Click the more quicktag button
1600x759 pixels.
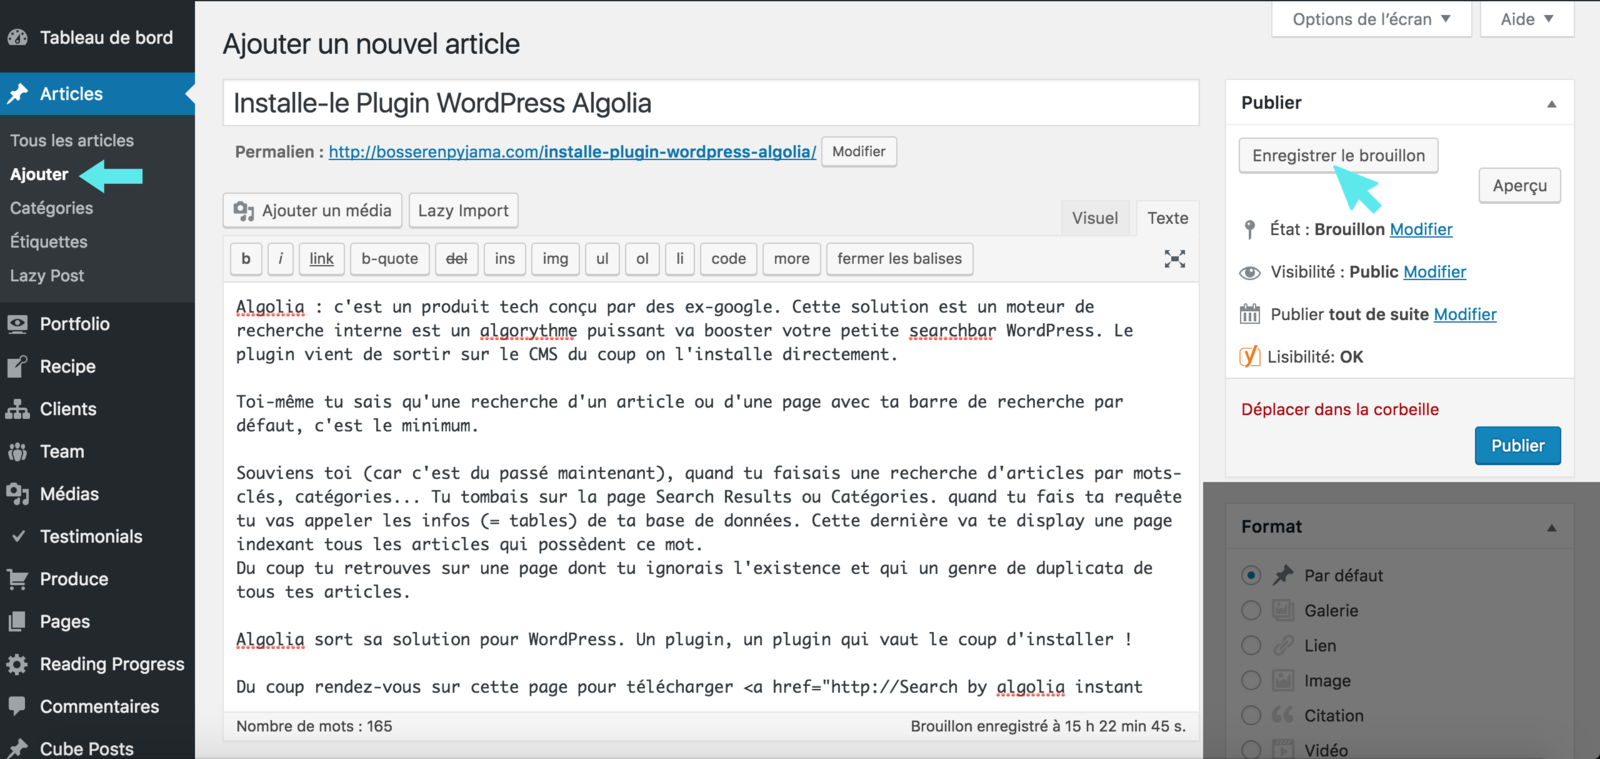click(792, 259)
